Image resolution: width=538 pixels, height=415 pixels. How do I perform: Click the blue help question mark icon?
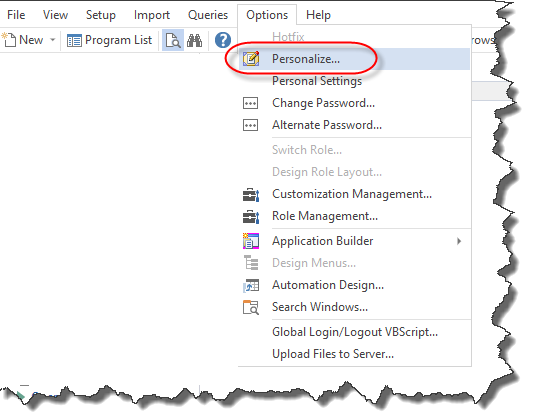[x=223, y=40]
